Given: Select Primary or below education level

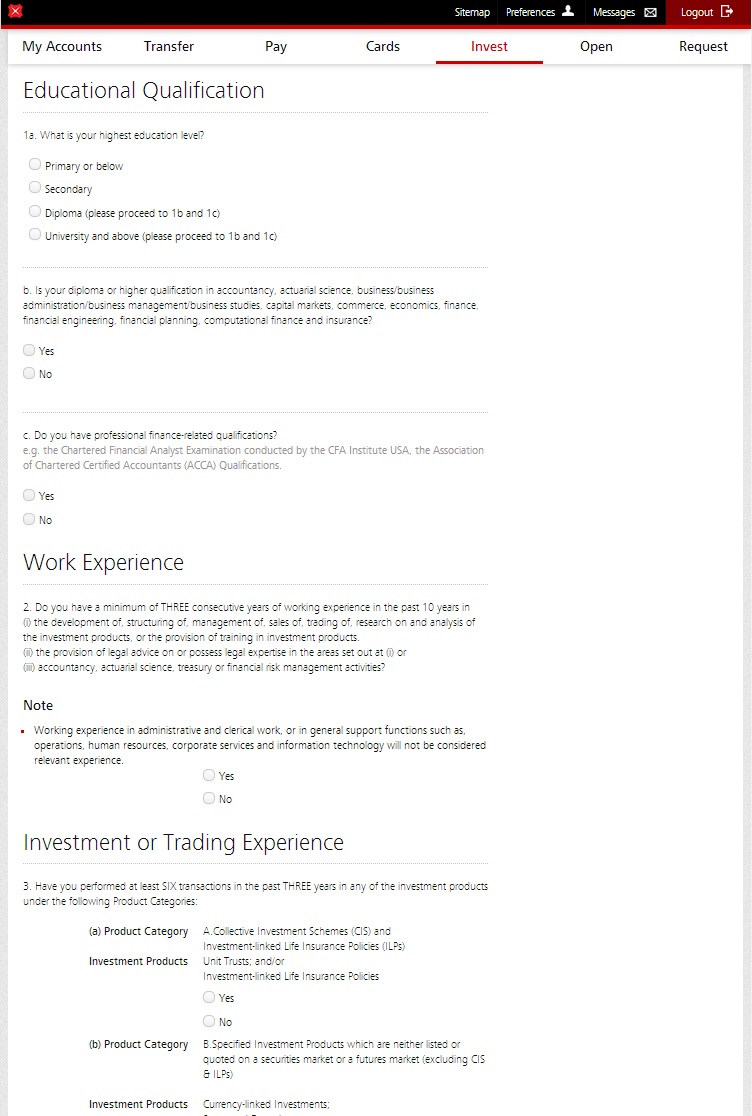Looking at the screenshot, I should [x=35, y=164].
